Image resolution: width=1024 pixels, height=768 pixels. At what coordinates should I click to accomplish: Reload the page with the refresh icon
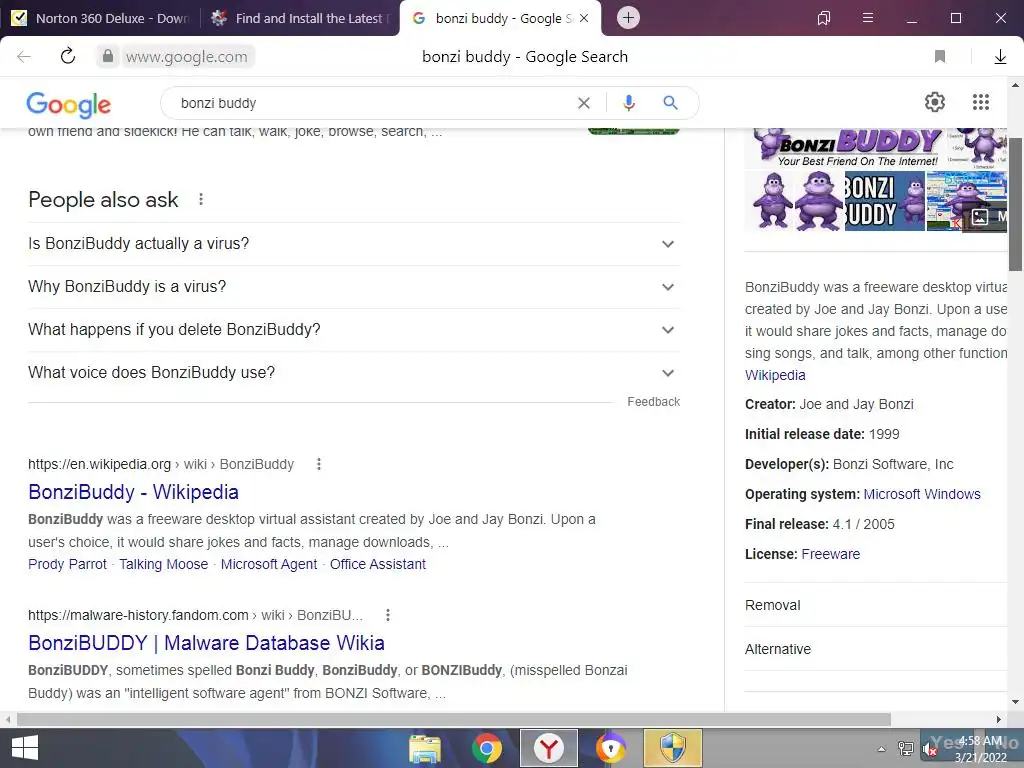[x=68, y=56]
